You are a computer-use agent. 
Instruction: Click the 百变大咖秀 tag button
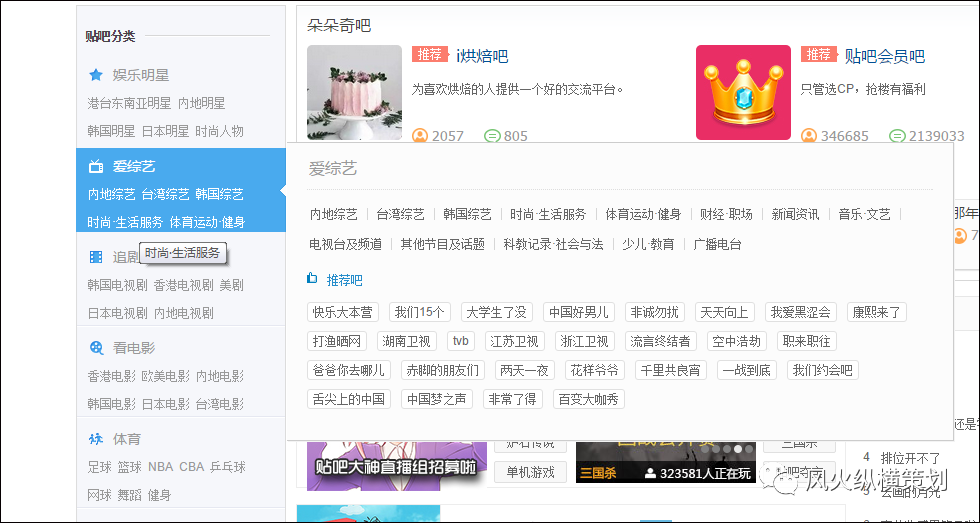tap(589, 399)
